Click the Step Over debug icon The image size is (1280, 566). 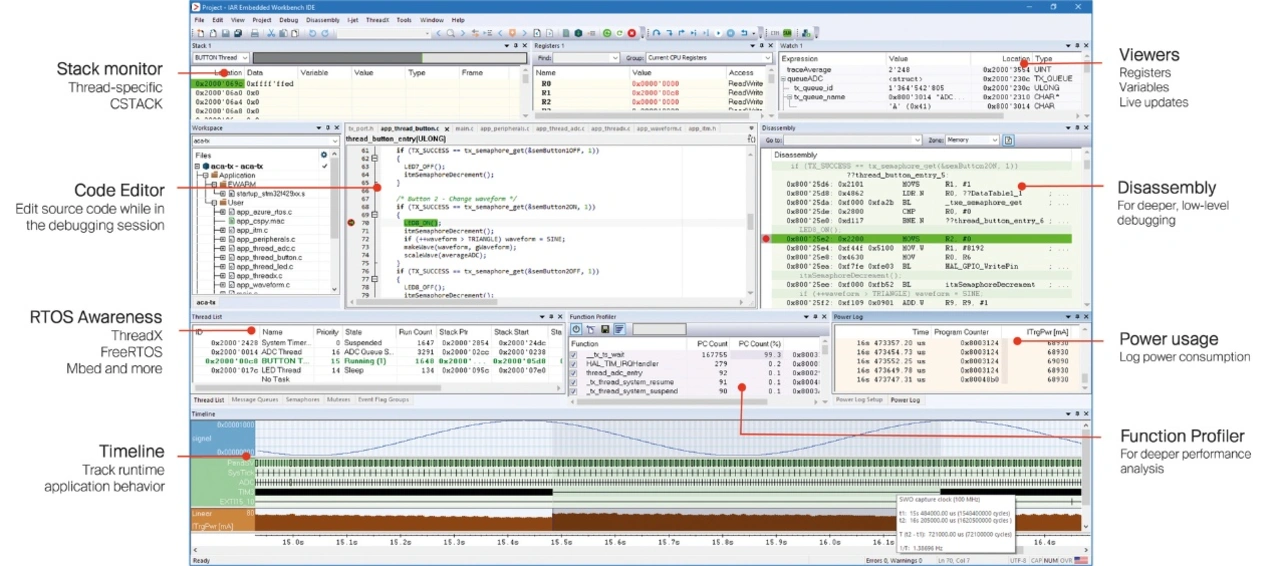pos(657,33)
